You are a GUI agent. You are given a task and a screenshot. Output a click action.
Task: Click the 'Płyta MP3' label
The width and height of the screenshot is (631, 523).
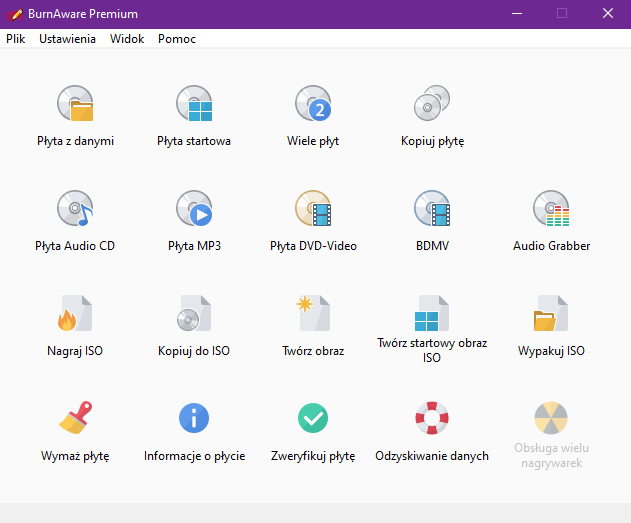(194, 246)
